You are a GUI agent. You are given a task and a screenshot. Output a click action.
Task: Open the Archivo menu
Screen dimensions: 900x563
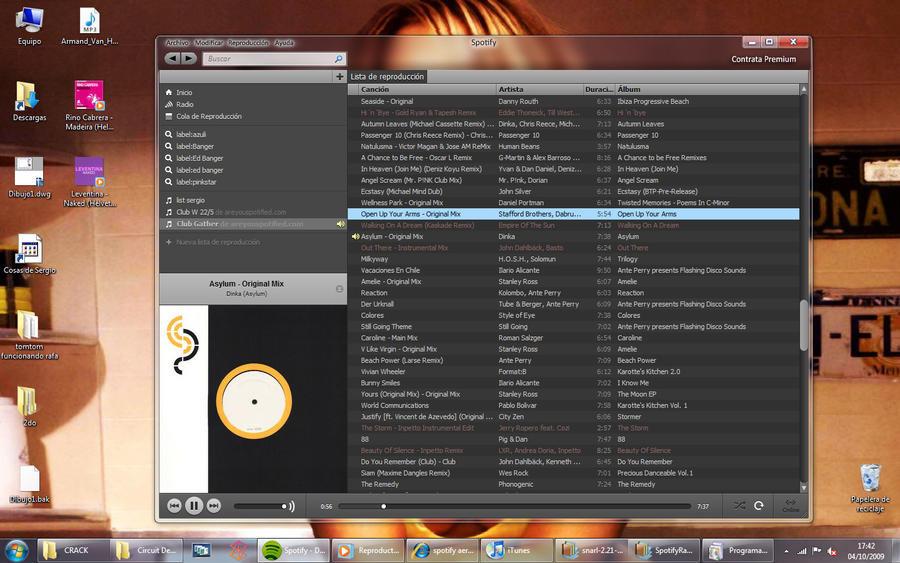tap(177, 43)
